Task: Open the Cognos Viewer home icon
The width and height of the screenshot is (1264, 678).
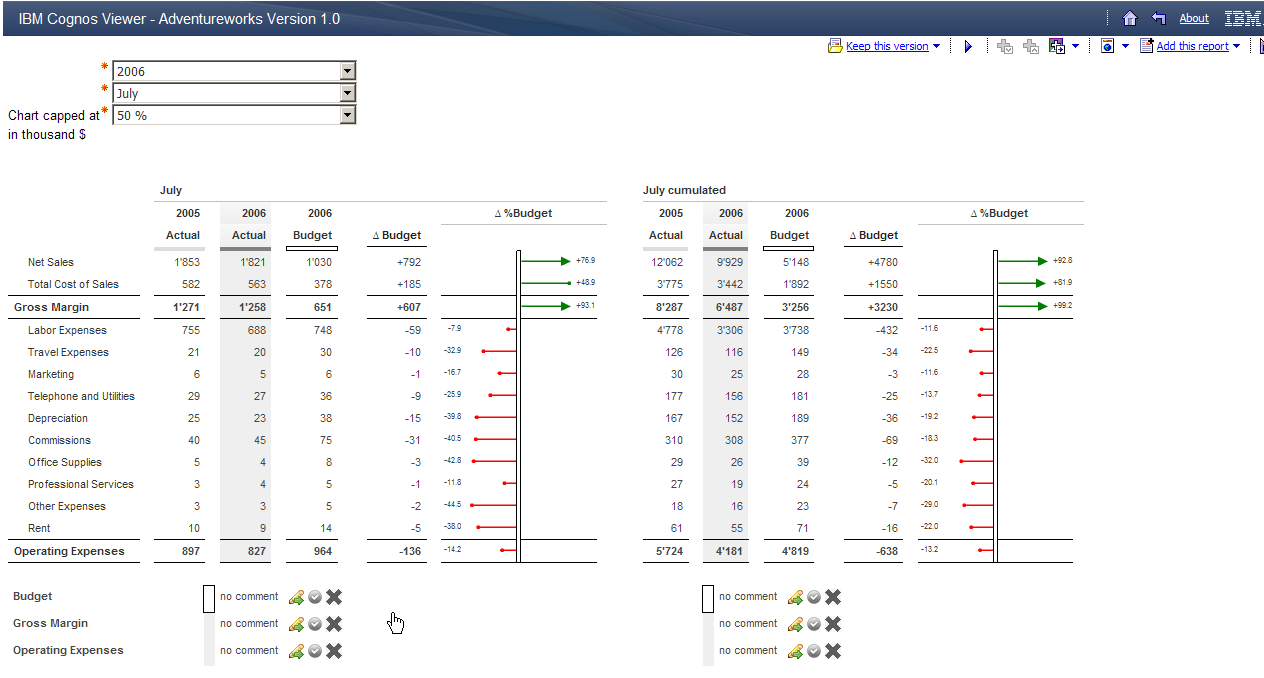Action: tap(1131, 17)
